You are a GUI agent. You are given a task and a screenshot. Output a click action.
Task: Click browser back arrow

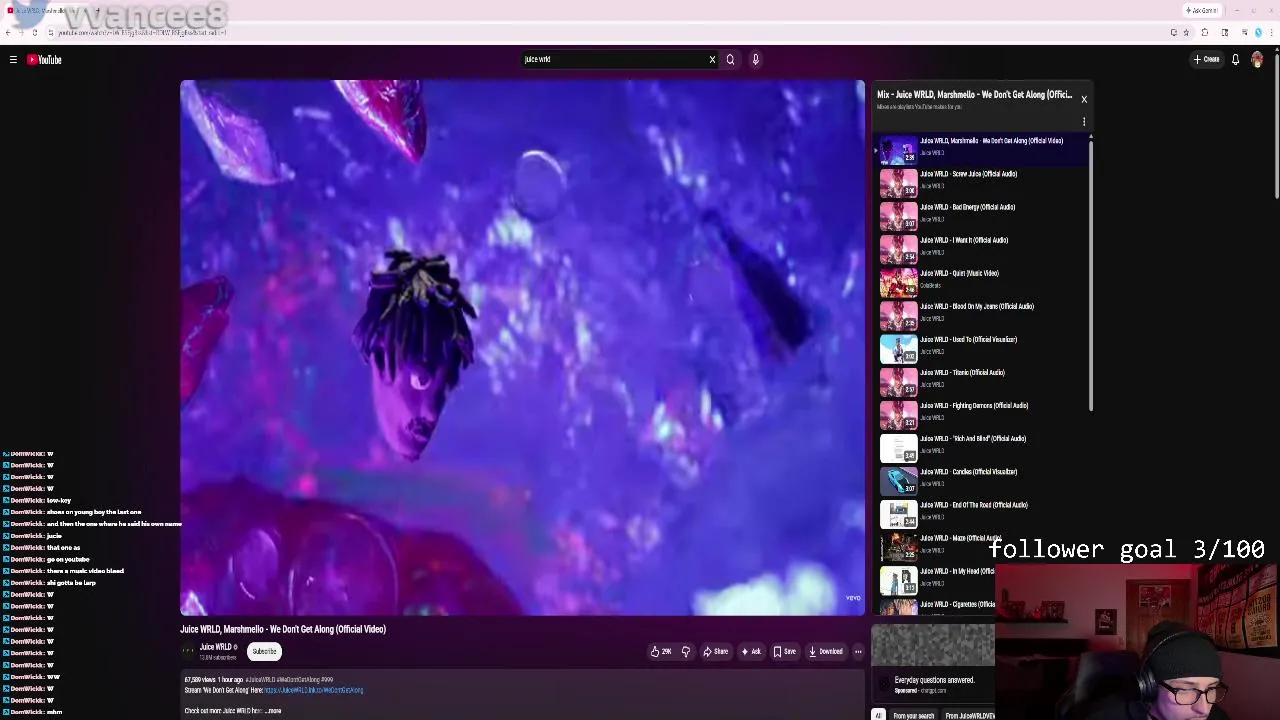8,32
